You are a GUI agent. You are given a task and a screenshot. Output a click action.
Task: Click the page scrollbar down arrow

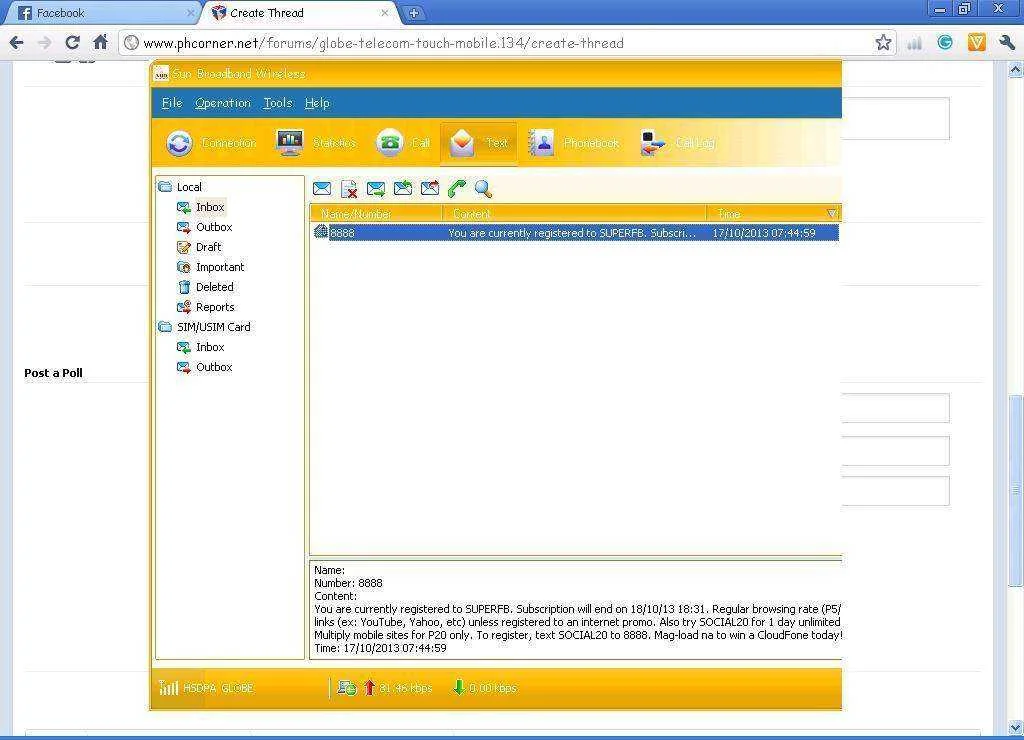1016,727
